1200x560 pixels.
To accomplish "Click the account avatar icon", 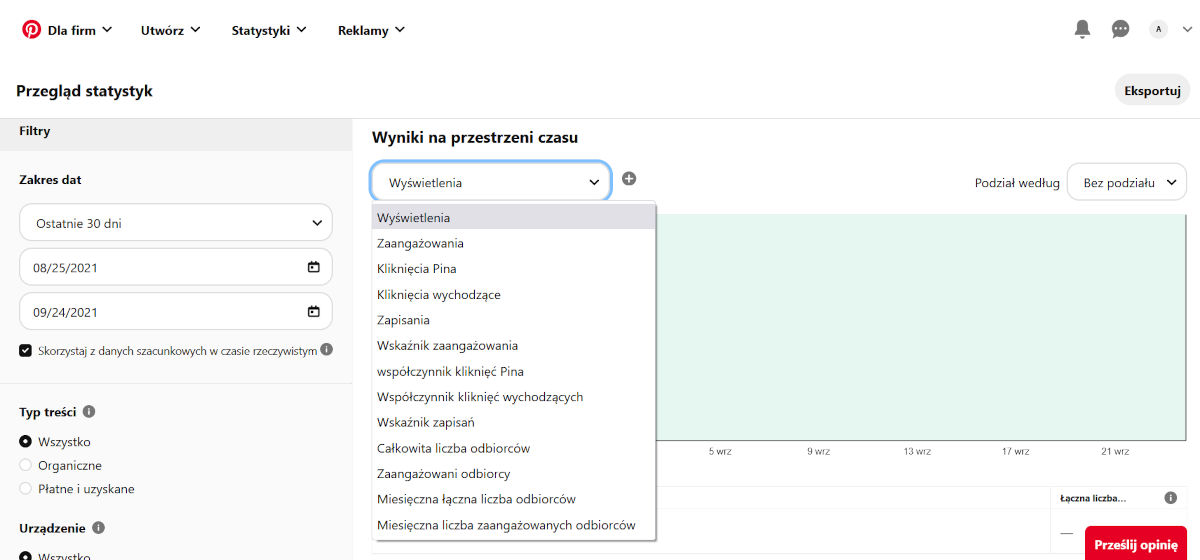I will pos(1158,30).
